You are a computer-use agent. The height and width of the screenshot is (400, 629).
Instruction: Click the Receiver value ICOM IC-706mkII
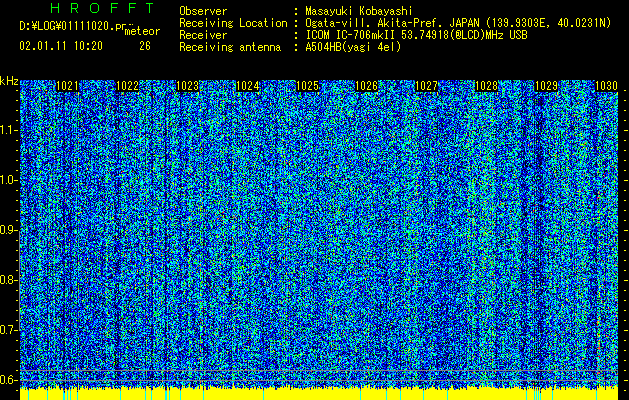(351, 35)
